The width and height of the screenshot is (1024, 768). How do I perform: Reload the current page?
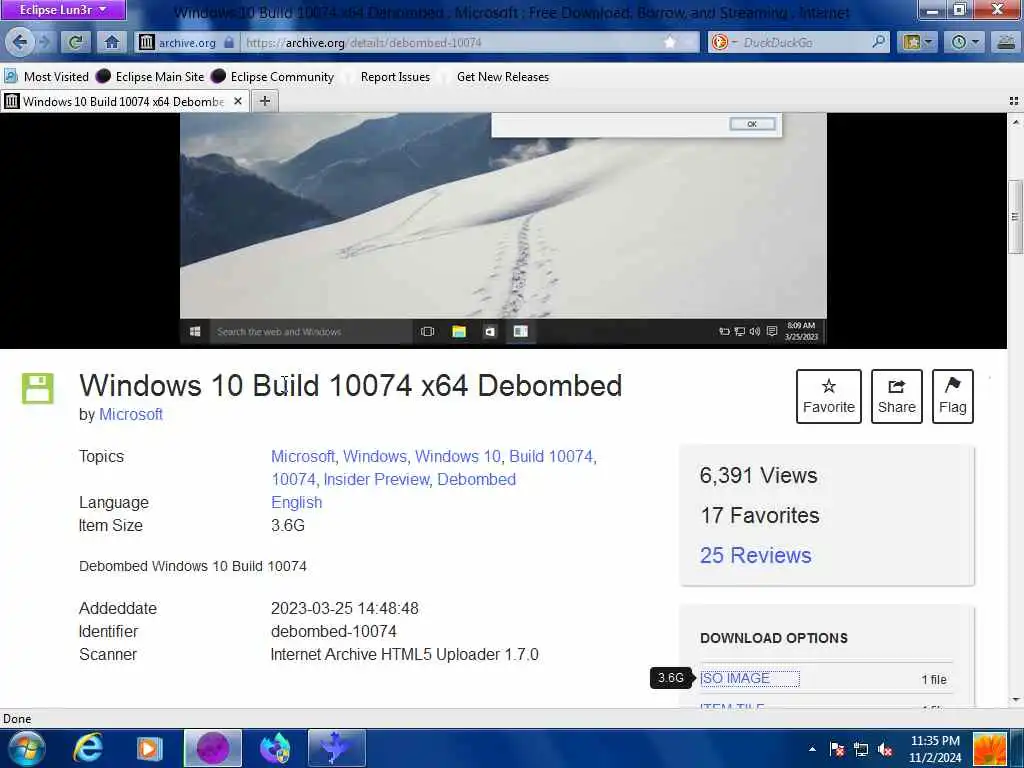pyautogui.click(x=75, y=42)
